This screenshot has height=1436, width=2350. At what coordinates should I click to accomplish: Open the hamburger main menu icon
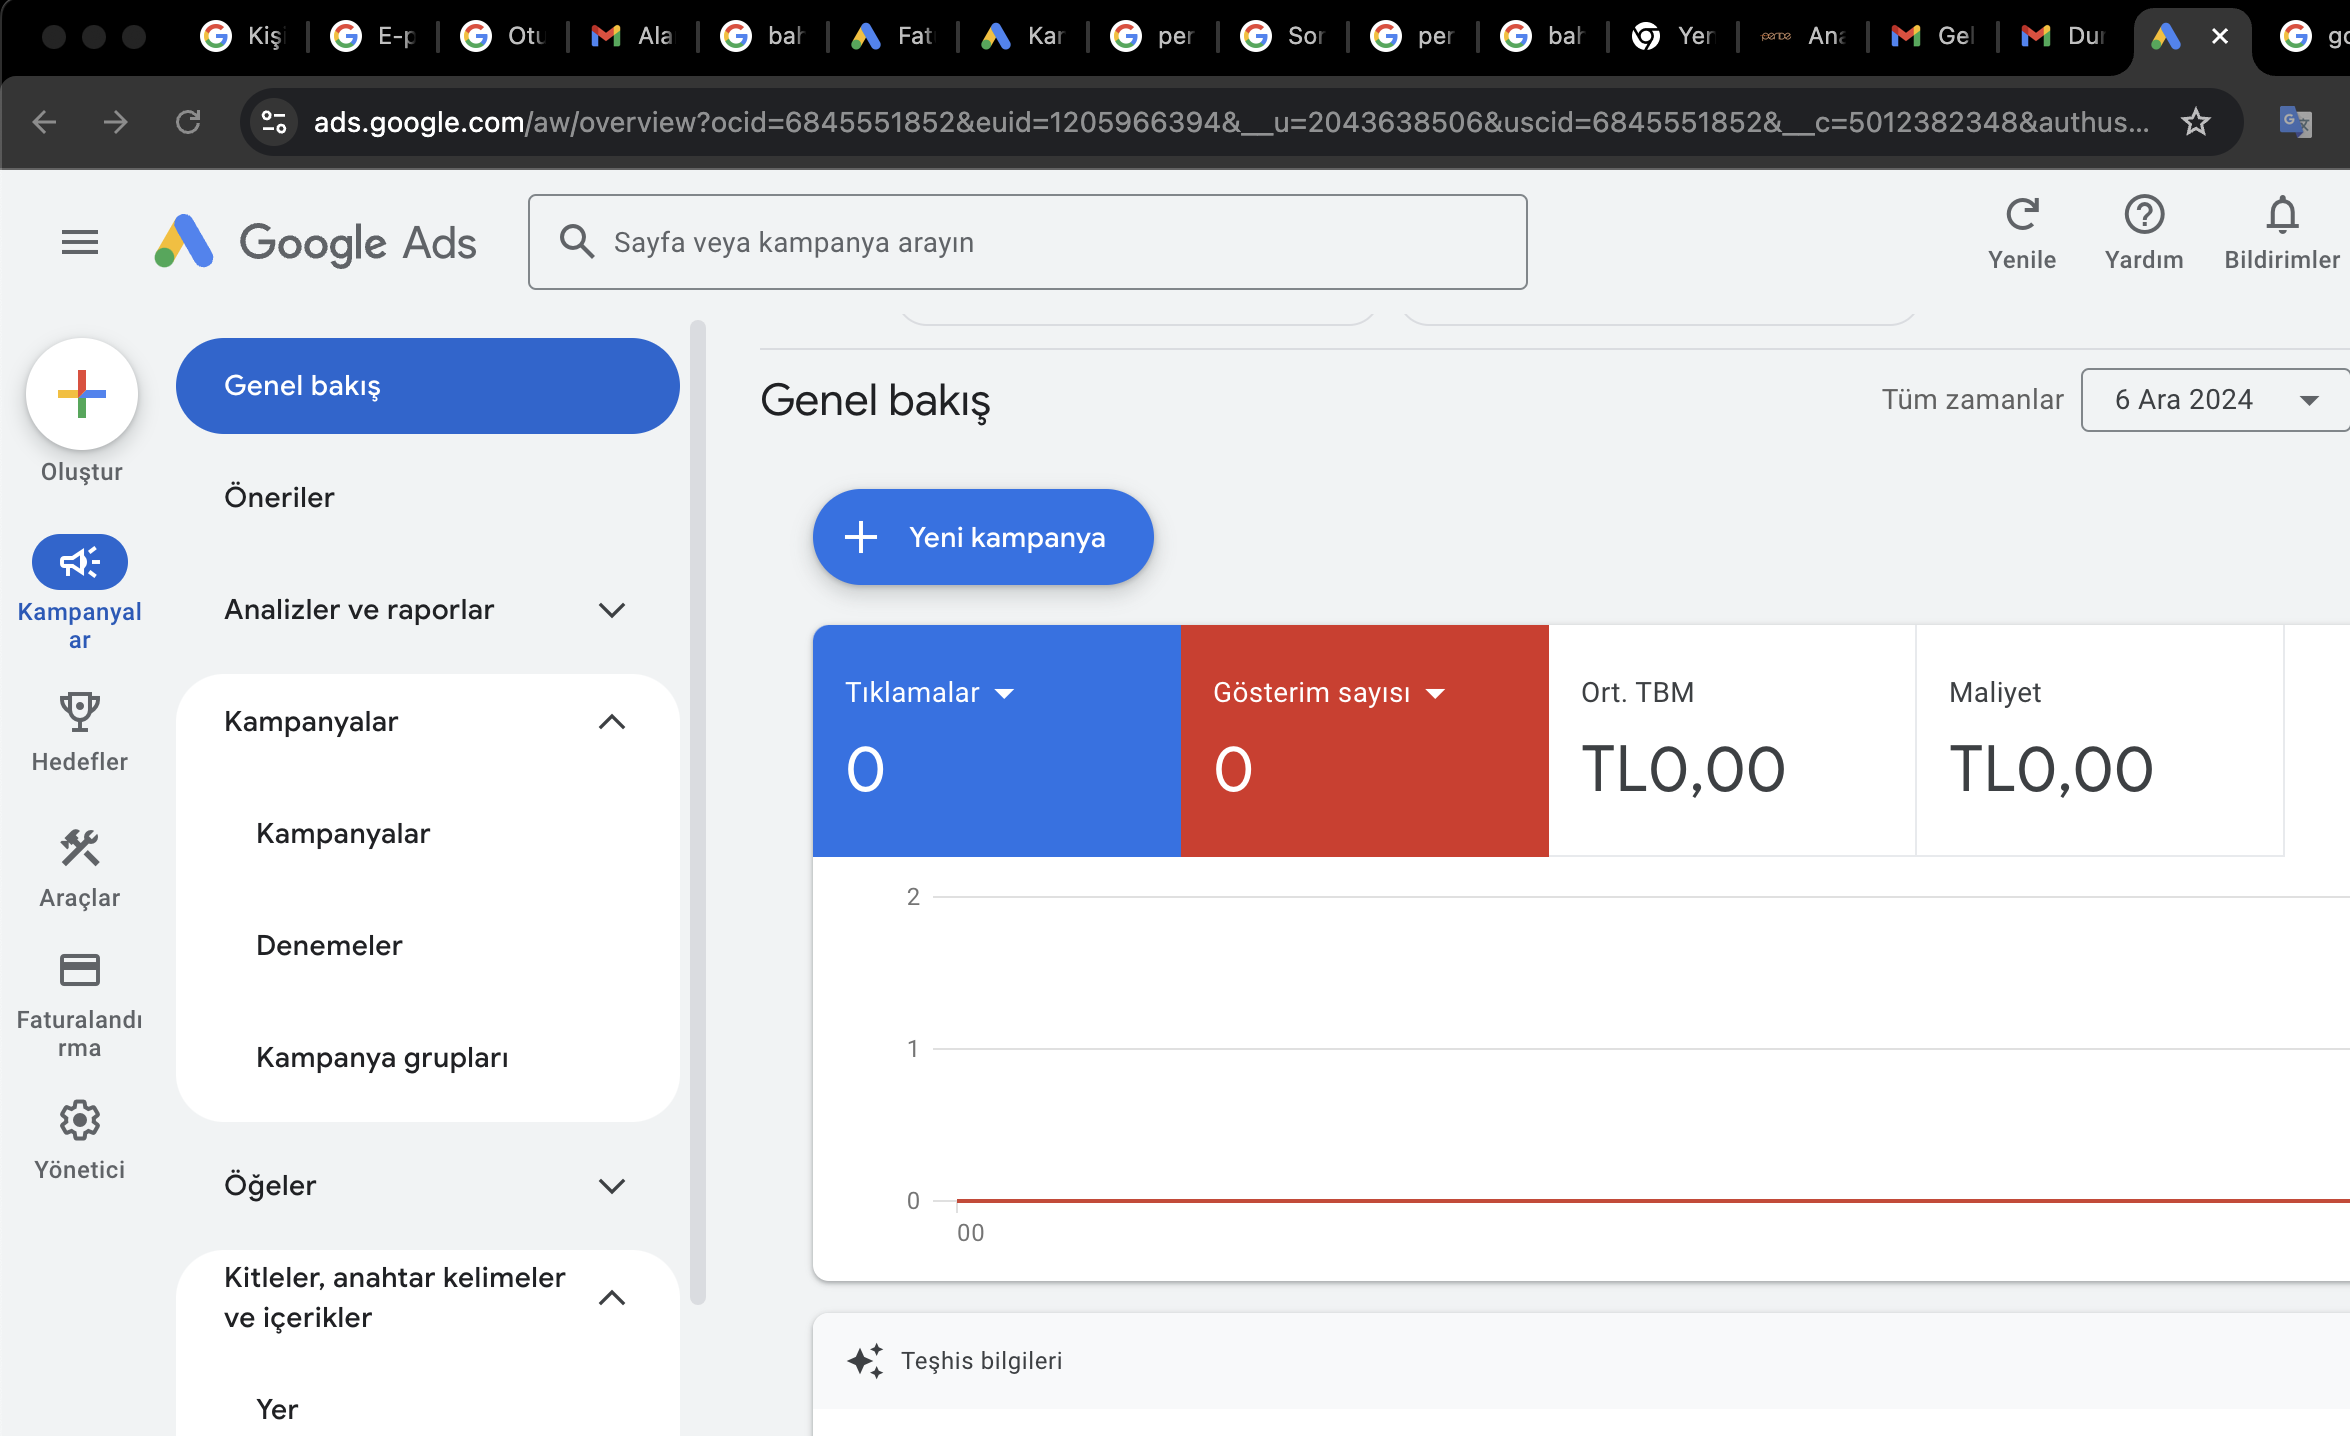tap(80, 242)
